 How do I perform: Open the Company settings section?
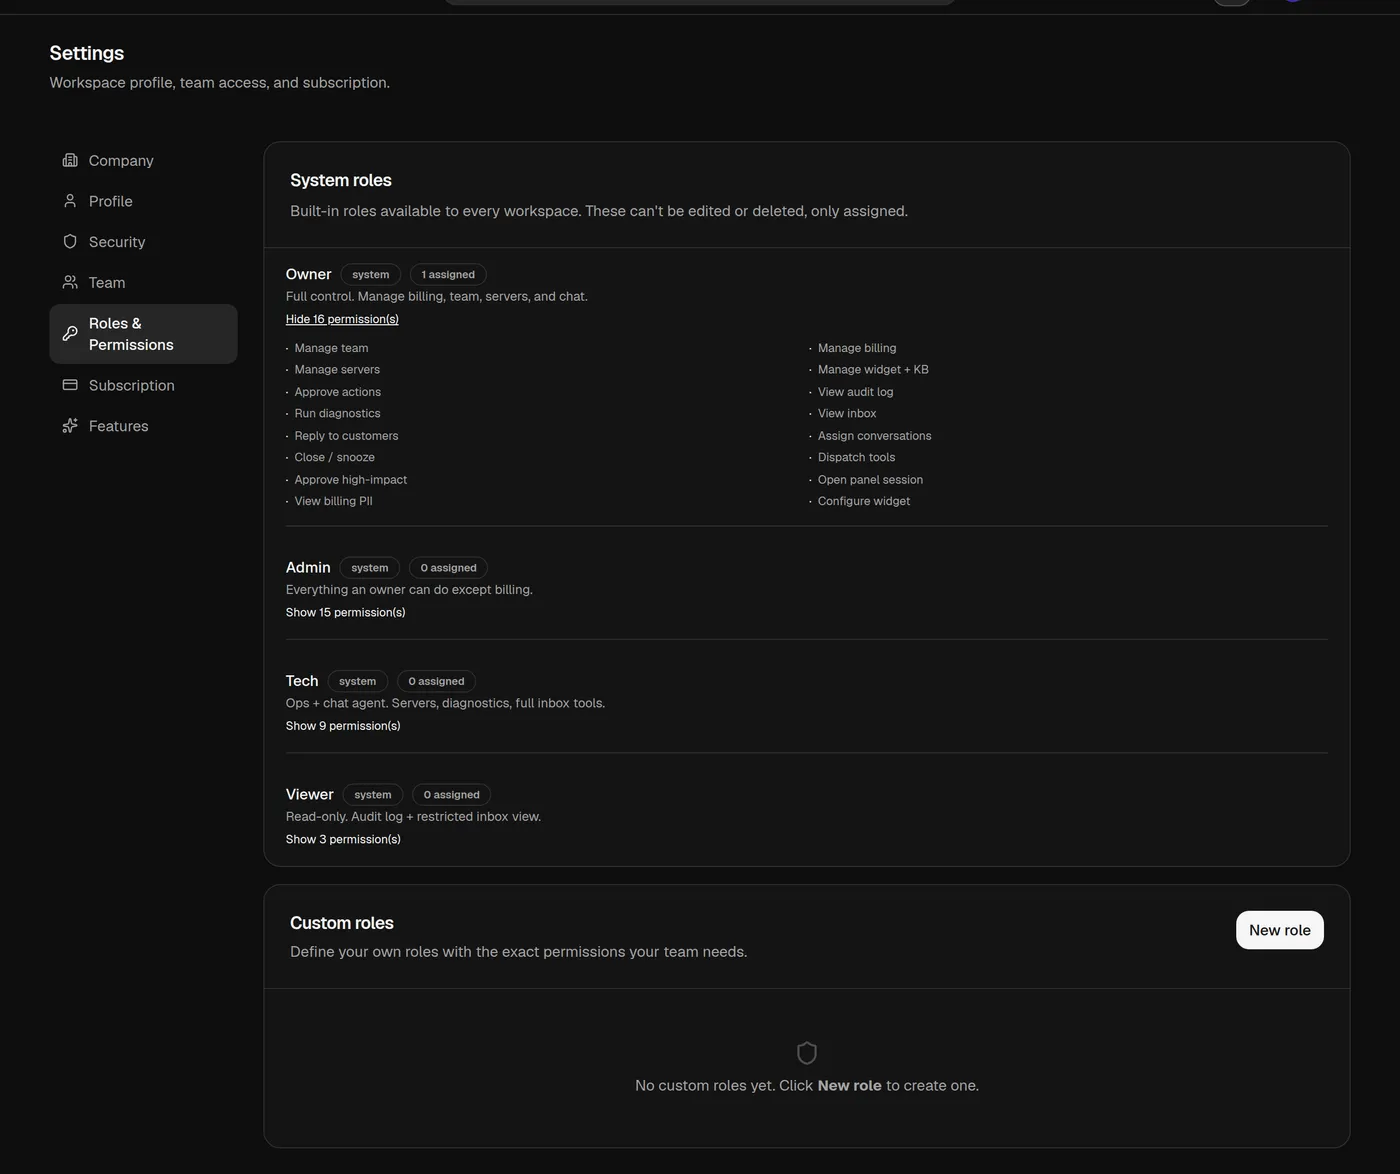(143, 160)
